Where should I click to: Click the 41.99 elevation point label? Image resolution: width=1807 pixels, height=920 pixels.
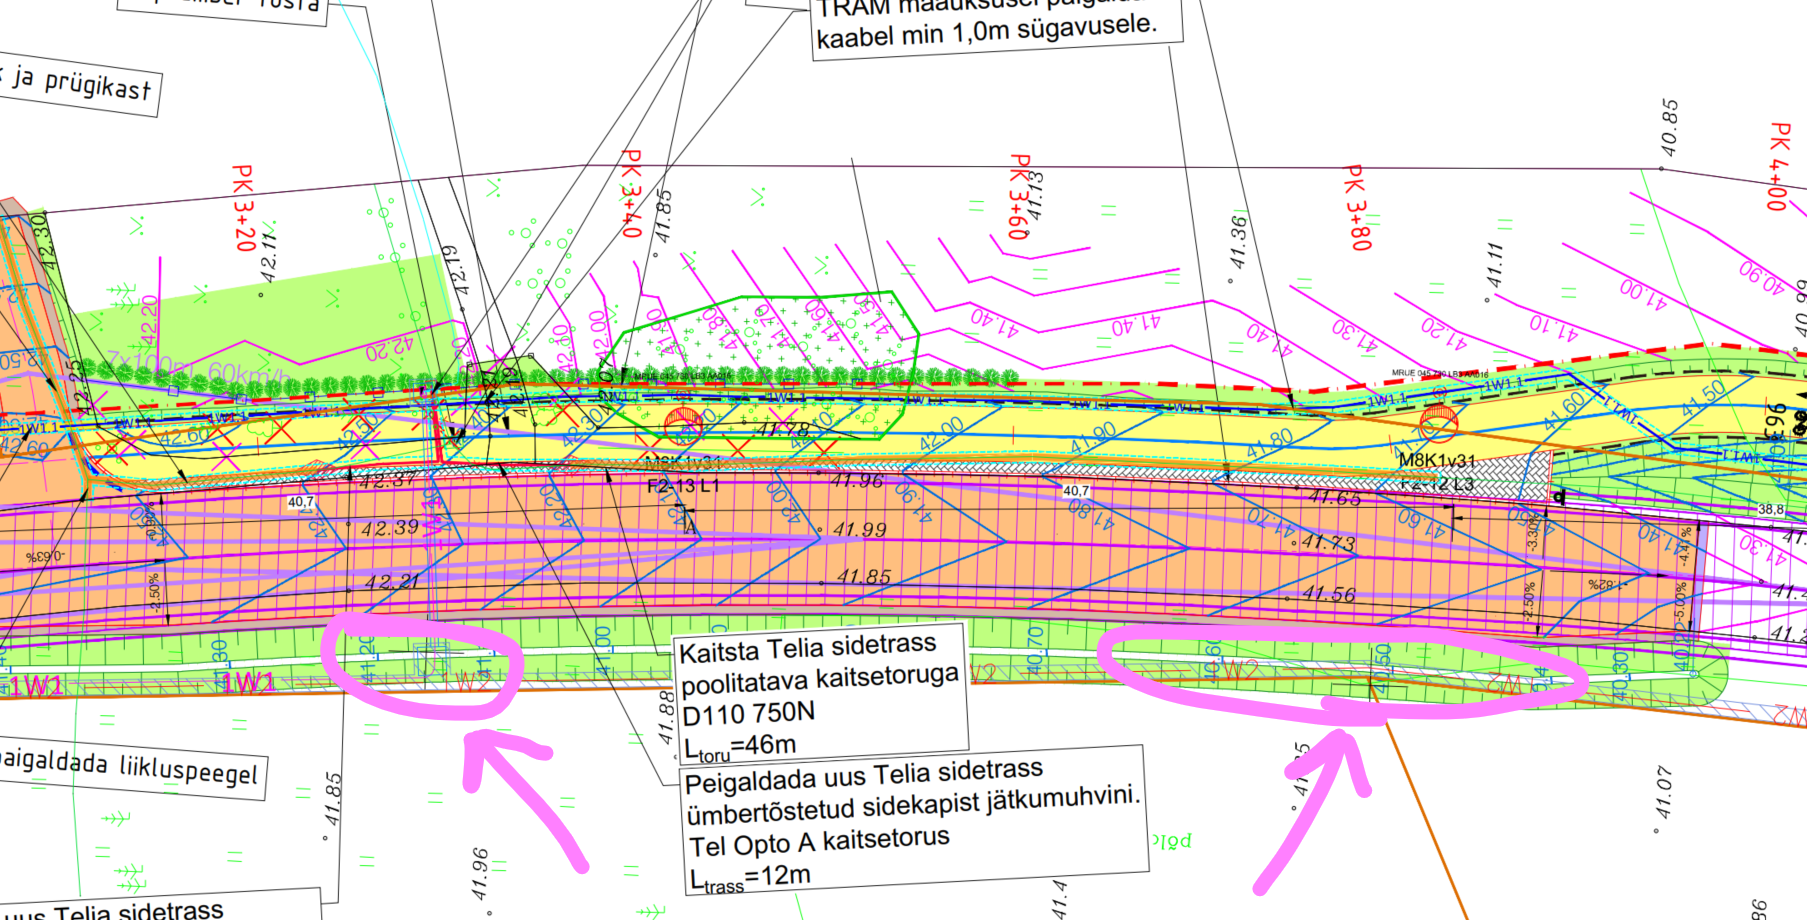pos(859,530)
